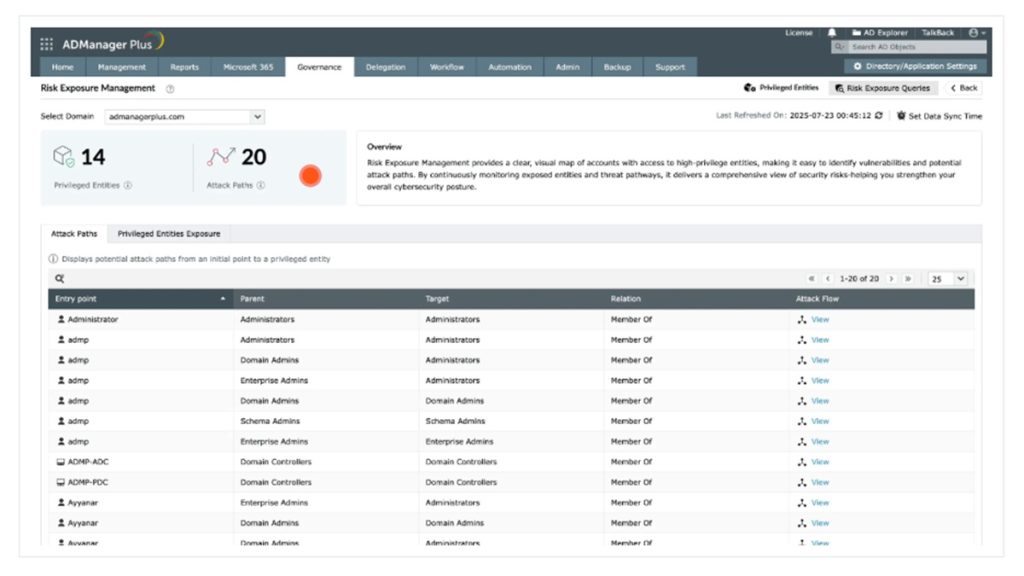
Task: Click info icon beside Attack Paths count
Action: [x=261, y=185]
